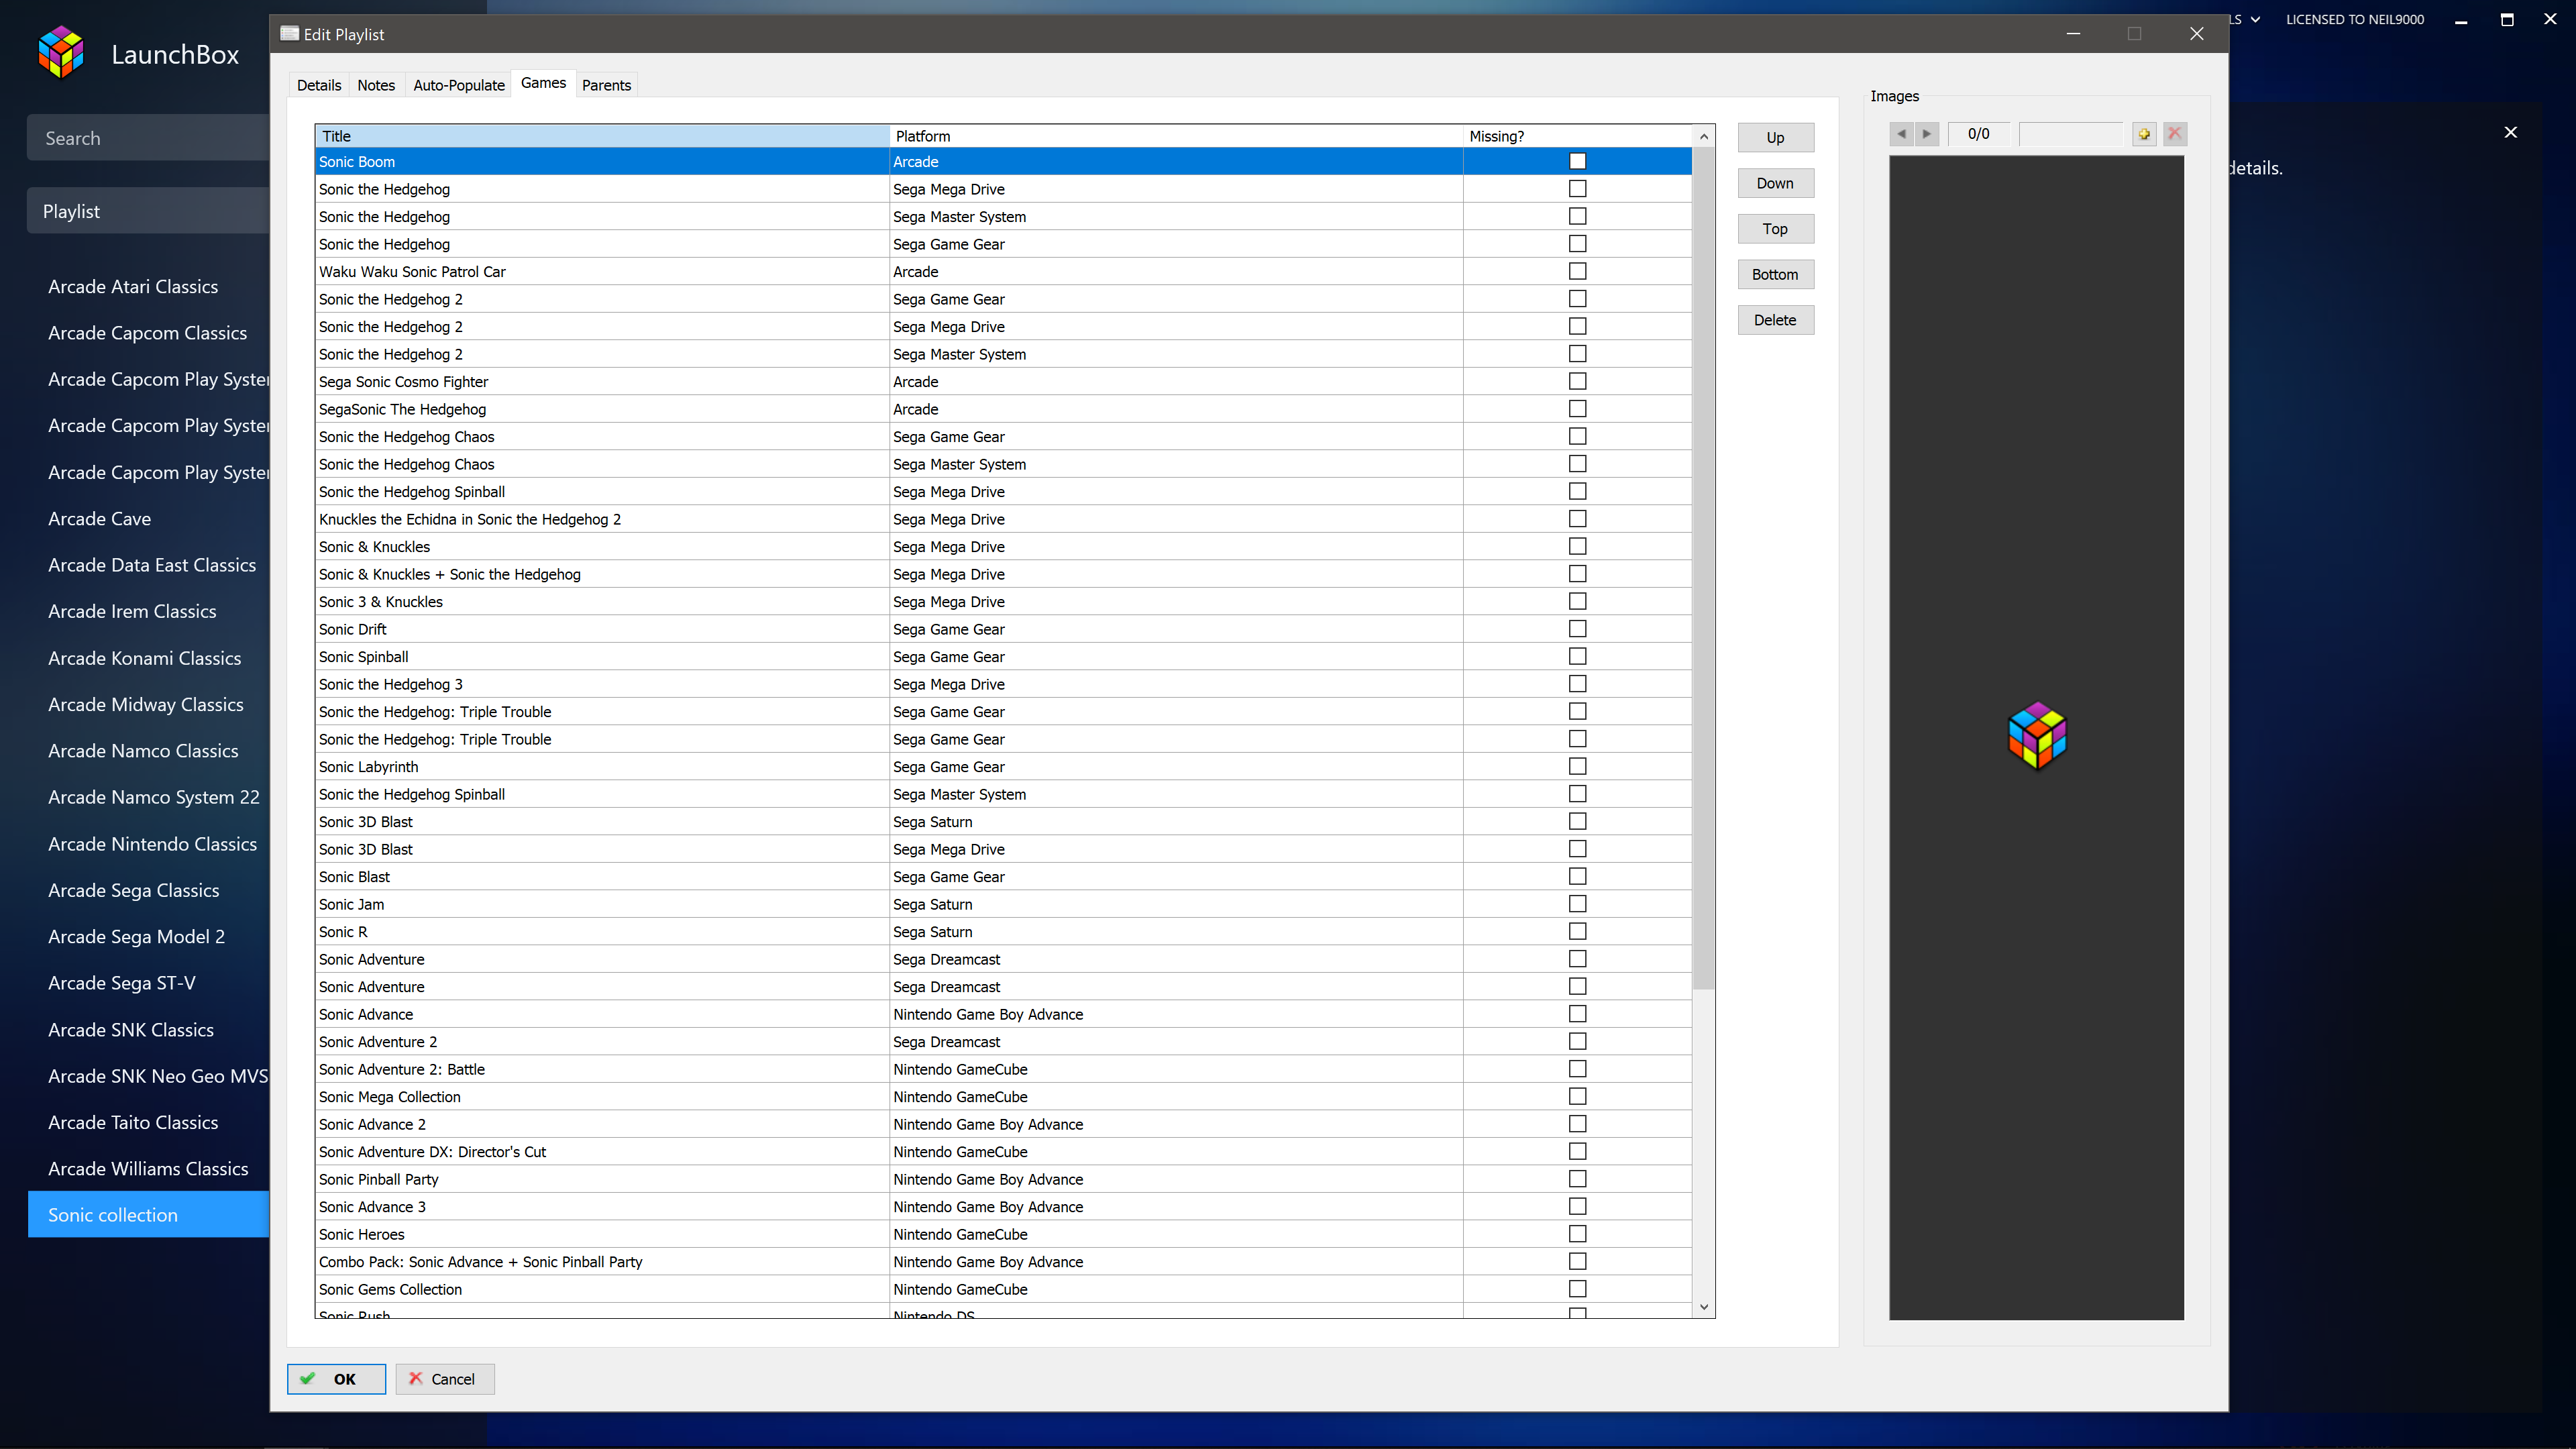Click the previous image arrow
This screenshot has height=1449, width=2576.
coord(1901,134)
